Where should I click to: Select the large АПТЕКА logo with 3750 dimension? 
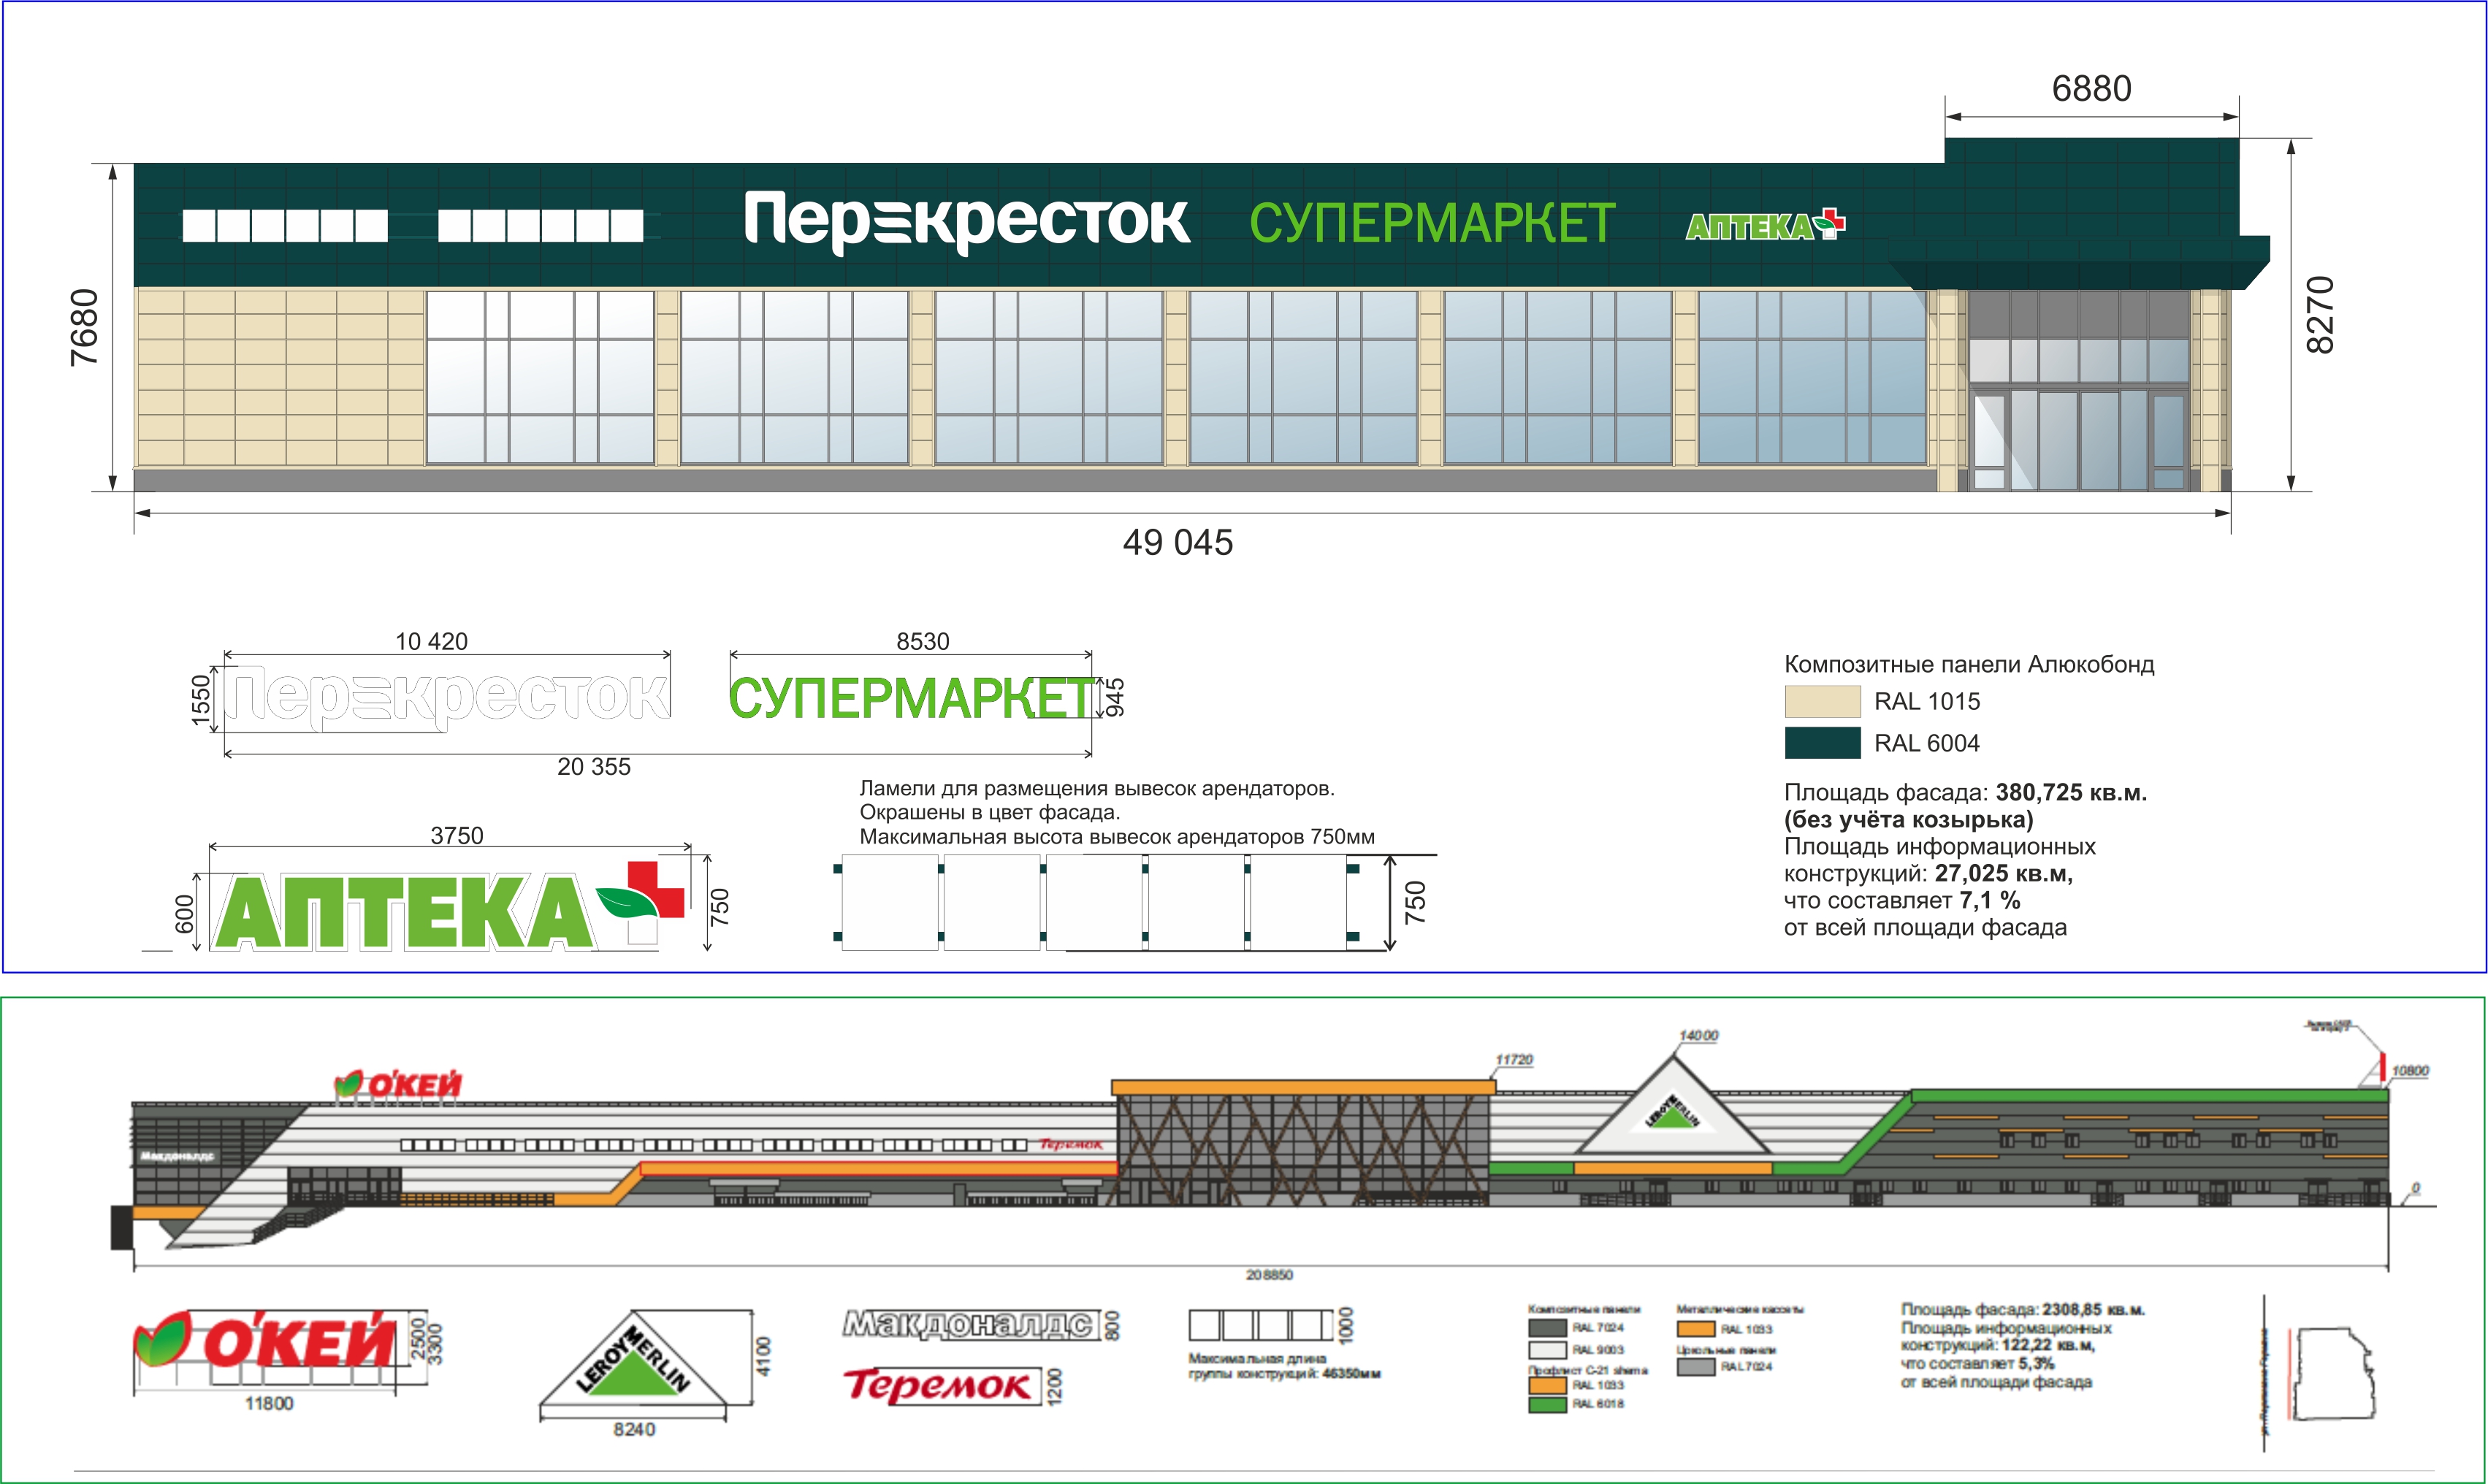tap(448, 907)
